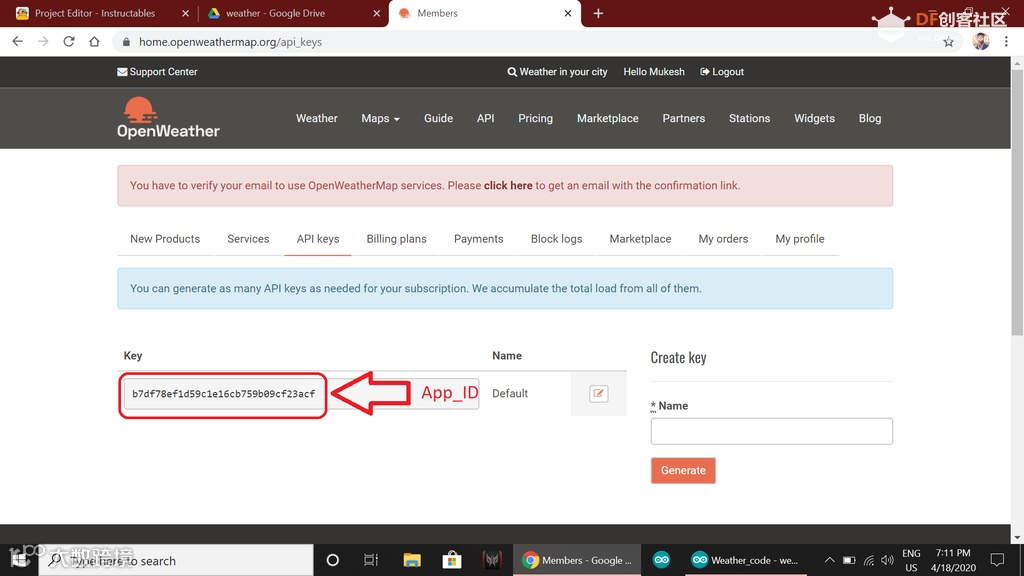
Task: Open API in the nav bar
Action: [485, 118]
